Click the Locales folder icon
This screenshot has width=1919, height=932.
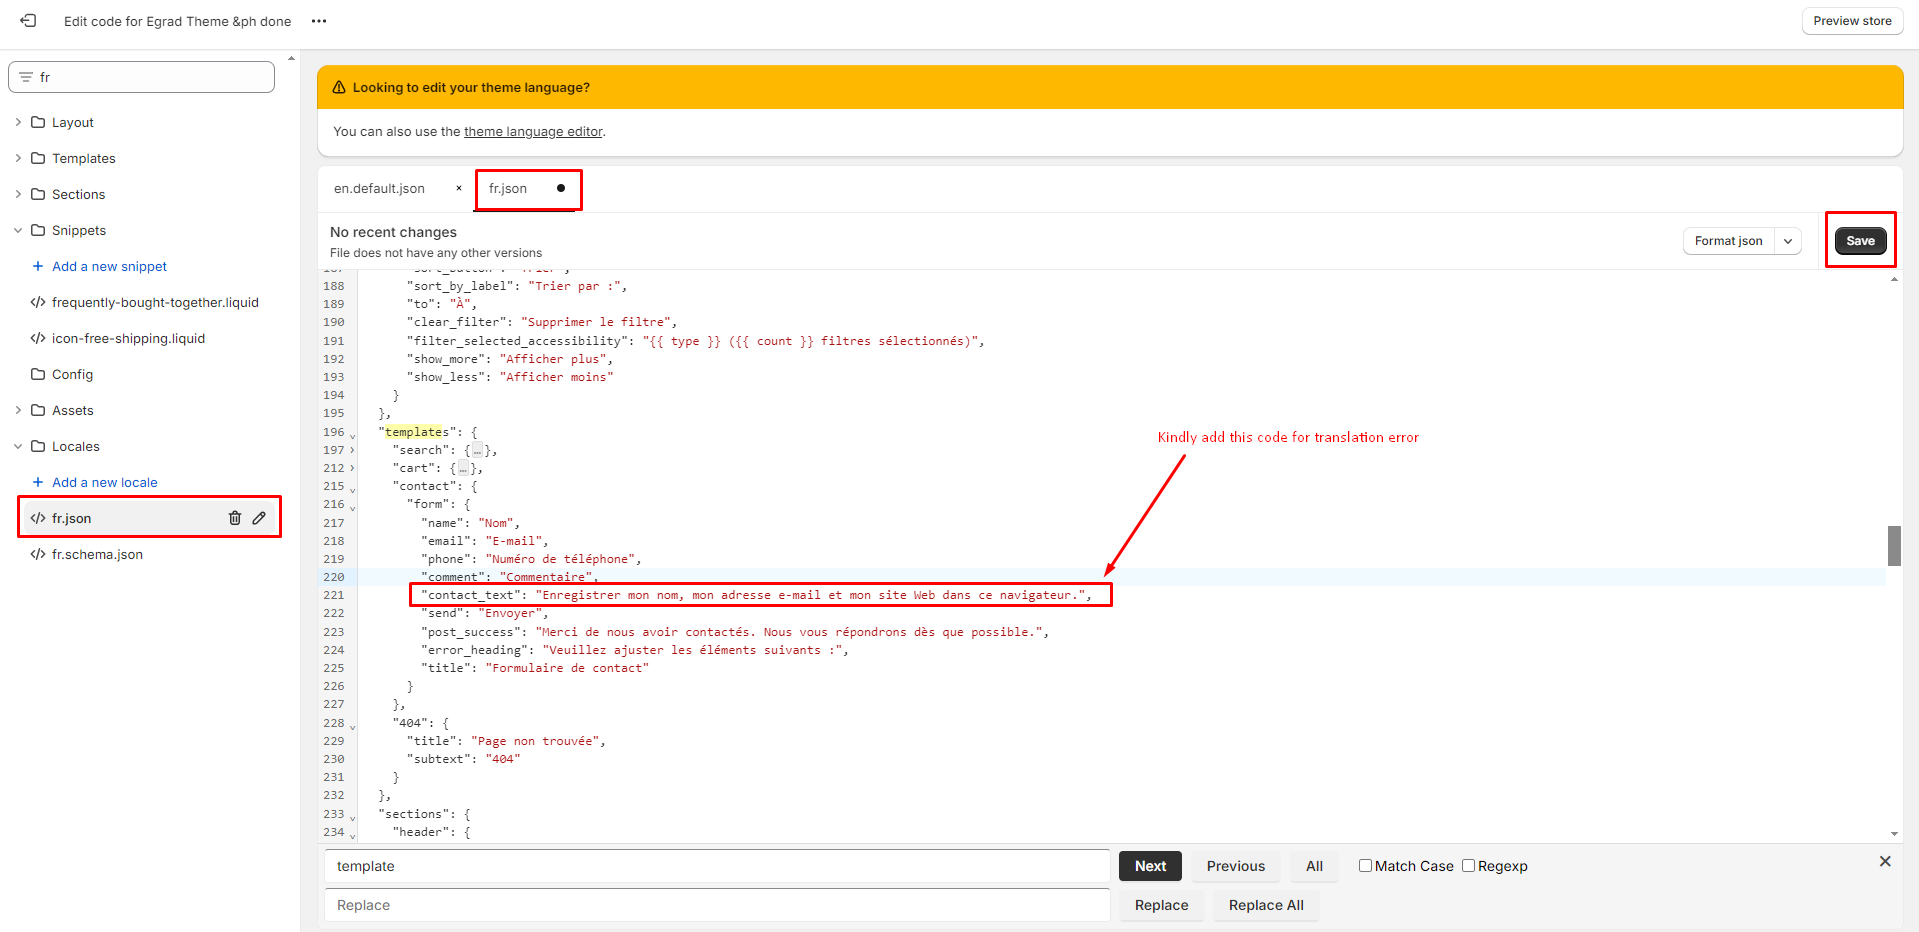tap(38, 446)
